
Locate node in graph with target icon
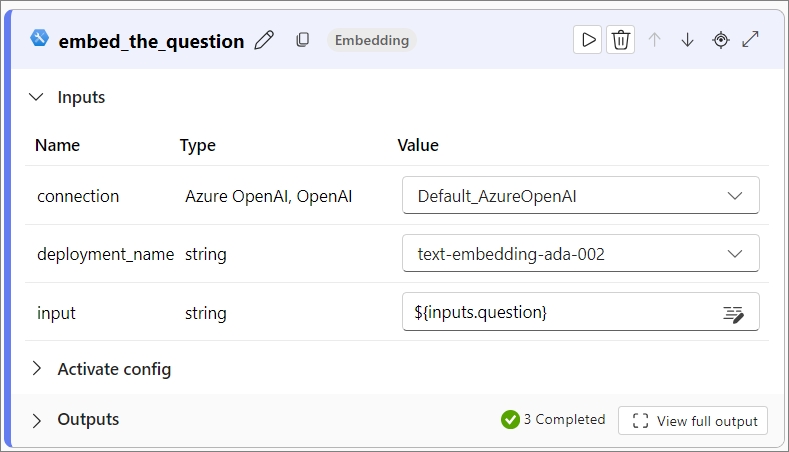coord(720,40)
